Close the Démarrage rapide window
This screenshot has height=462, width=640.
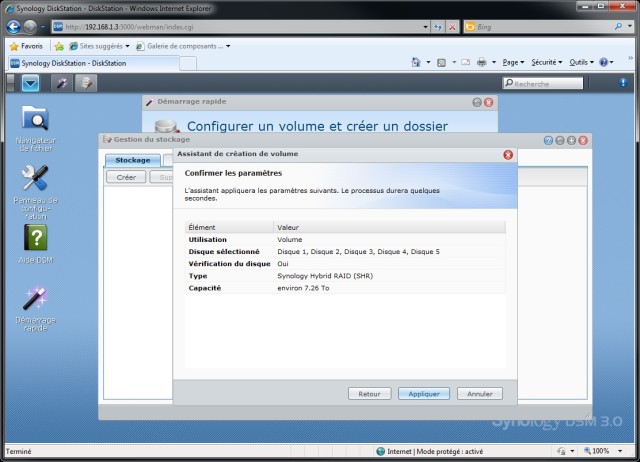[489, 102]
